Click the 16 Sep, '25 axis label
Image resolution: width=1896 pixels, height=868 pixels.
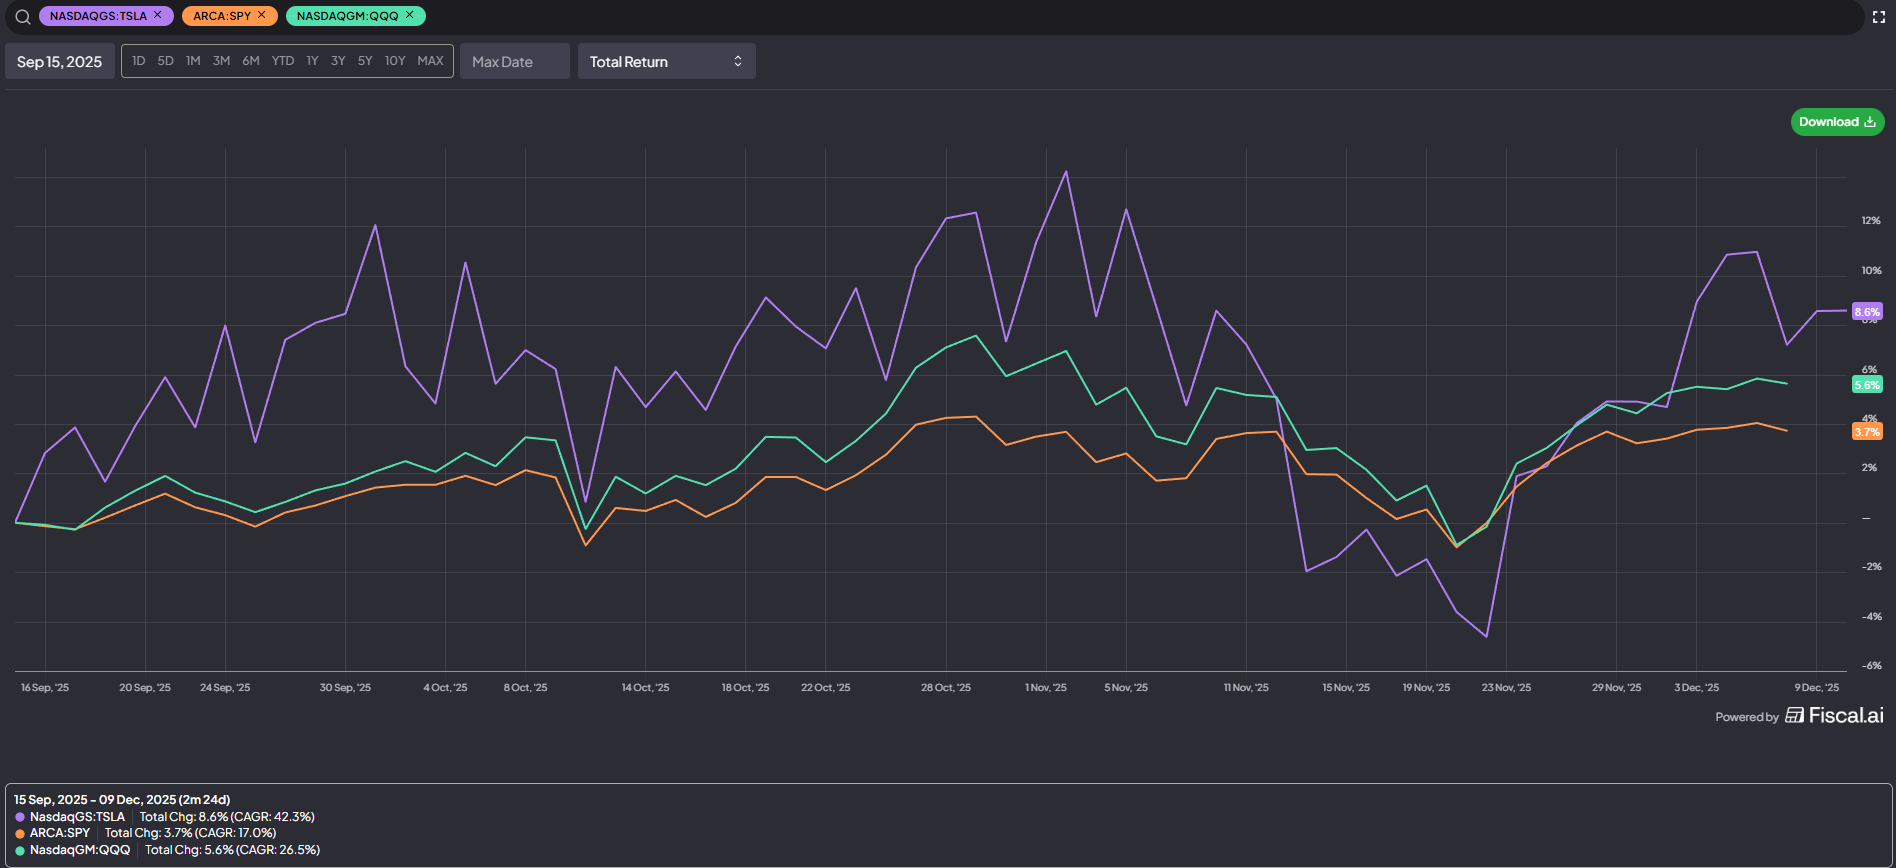(x=45, y=688)
